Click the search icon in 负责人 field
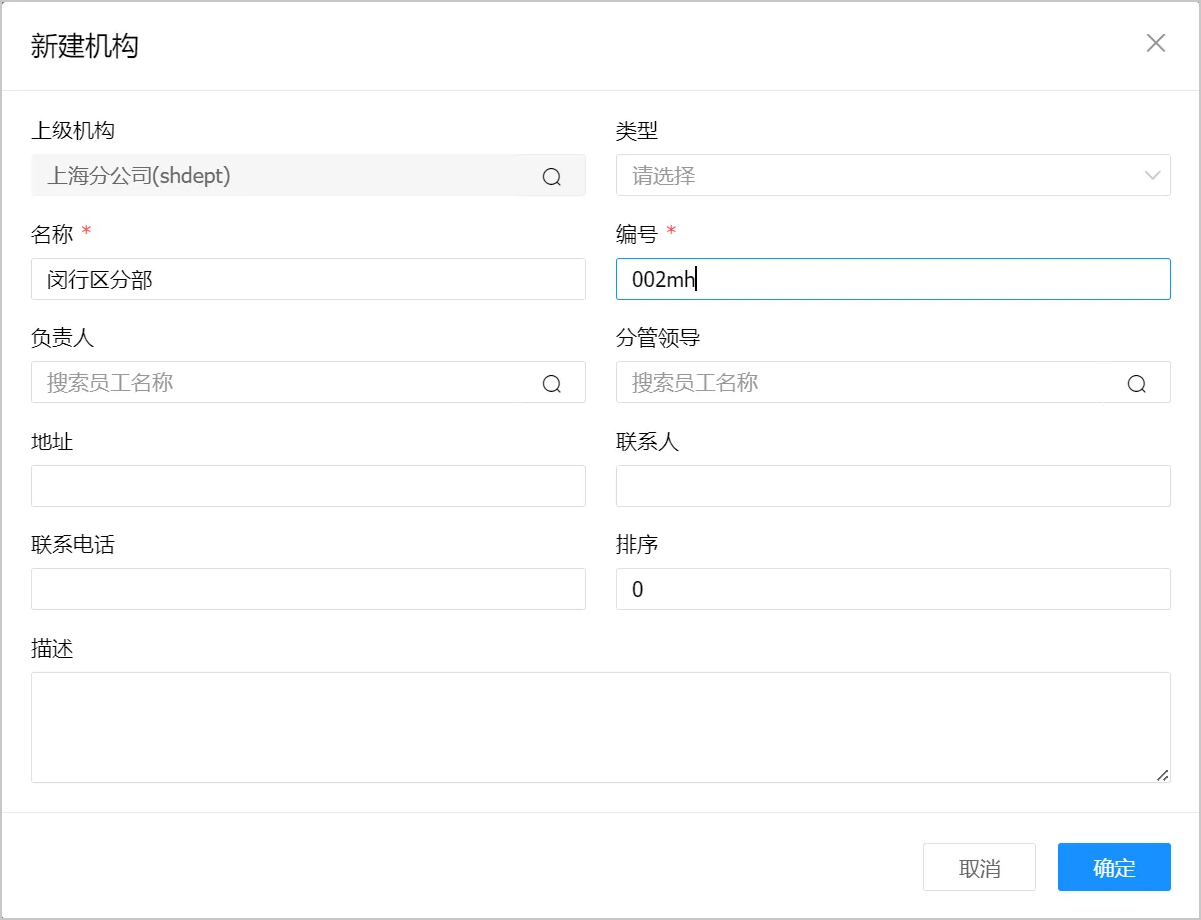Screen dimensions: 1201x920 click(552, 383)
